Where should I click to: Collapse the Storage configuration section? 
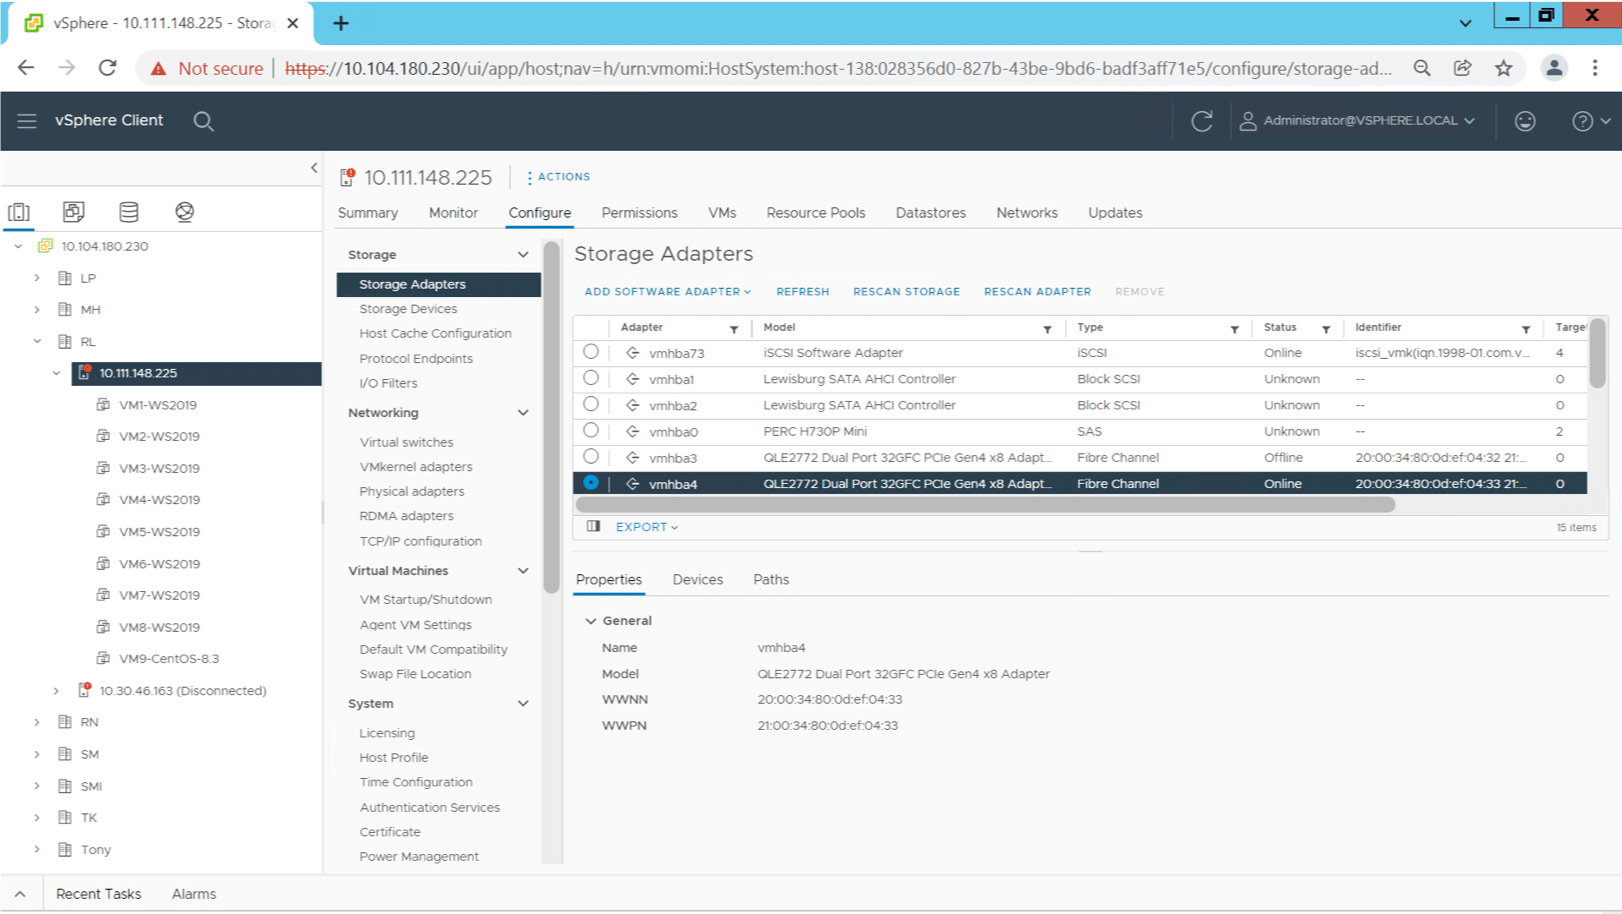click(523, 255)
